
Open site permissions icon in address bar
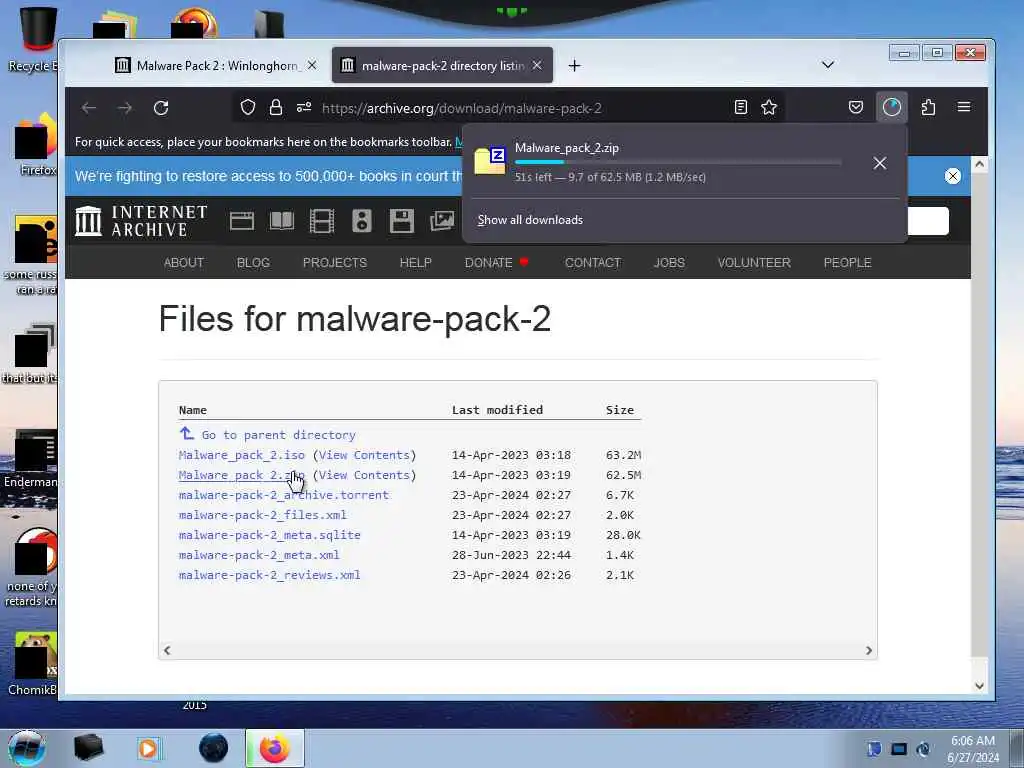point(304,108)
